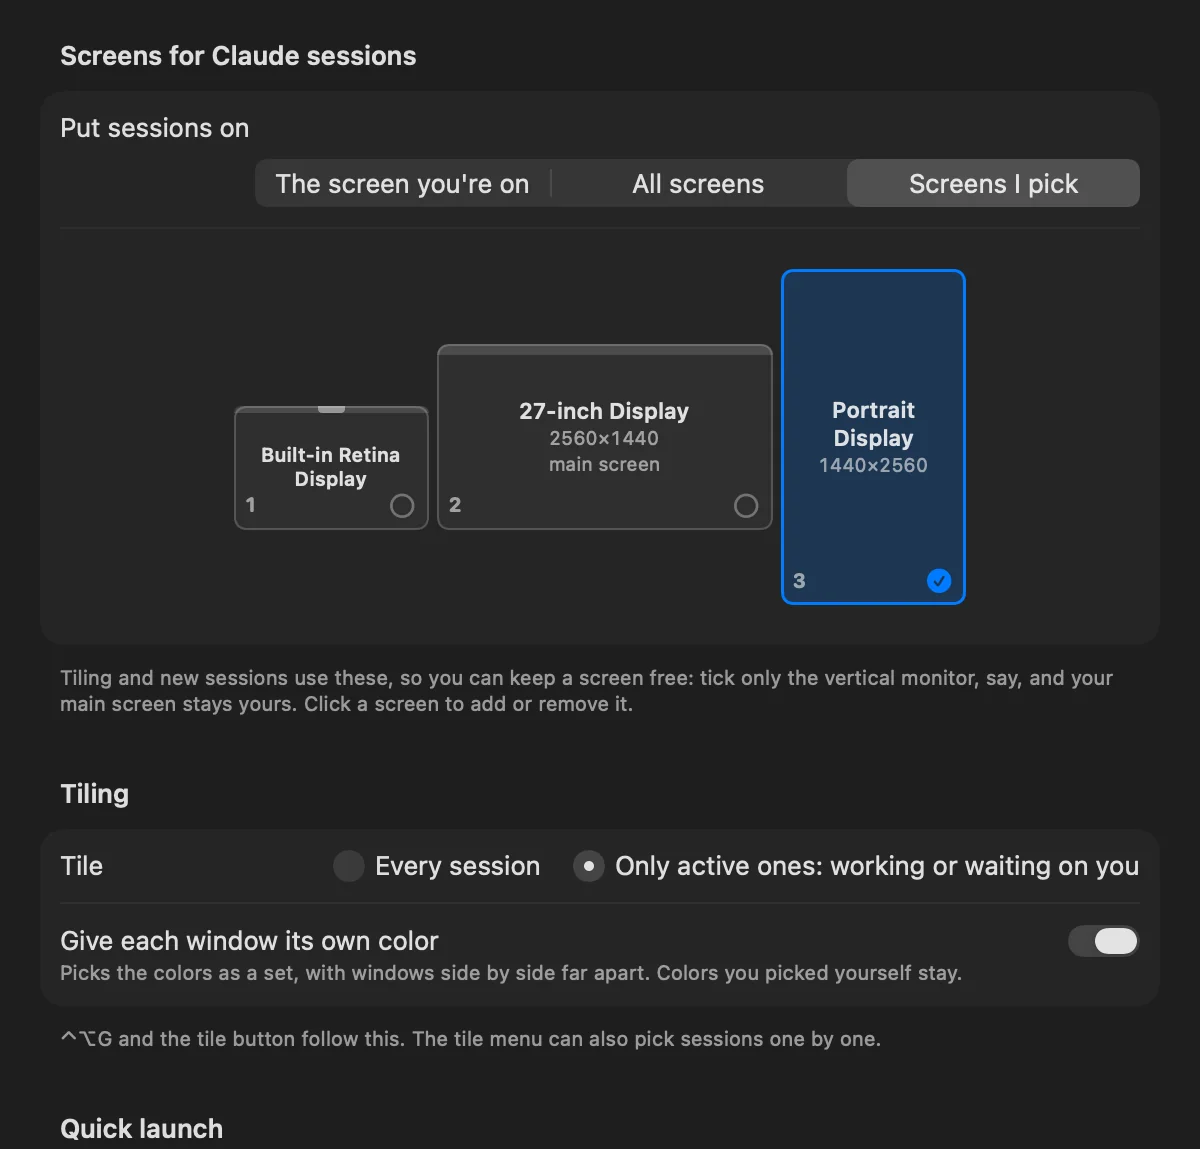The image size is (1200, 1149).
Task: Switch to the All screens option
Action: pyautogui.click(x=698, y=184)
